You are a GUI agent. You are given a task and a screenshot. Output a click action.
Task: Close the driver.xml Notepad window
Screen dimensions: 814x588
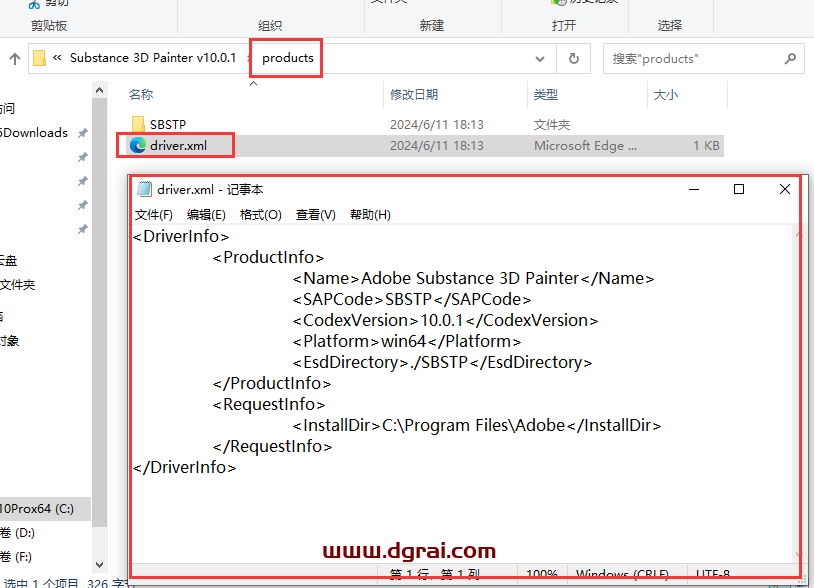pos(785,189)
